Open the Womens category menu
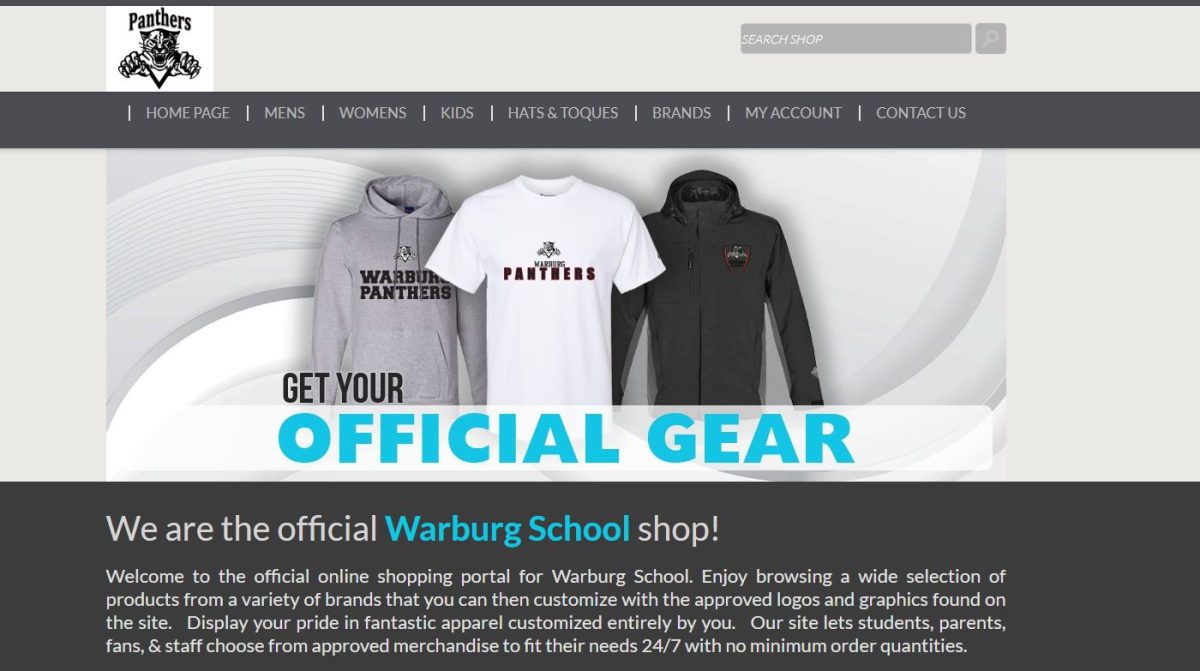 click(x=373, y=113)
